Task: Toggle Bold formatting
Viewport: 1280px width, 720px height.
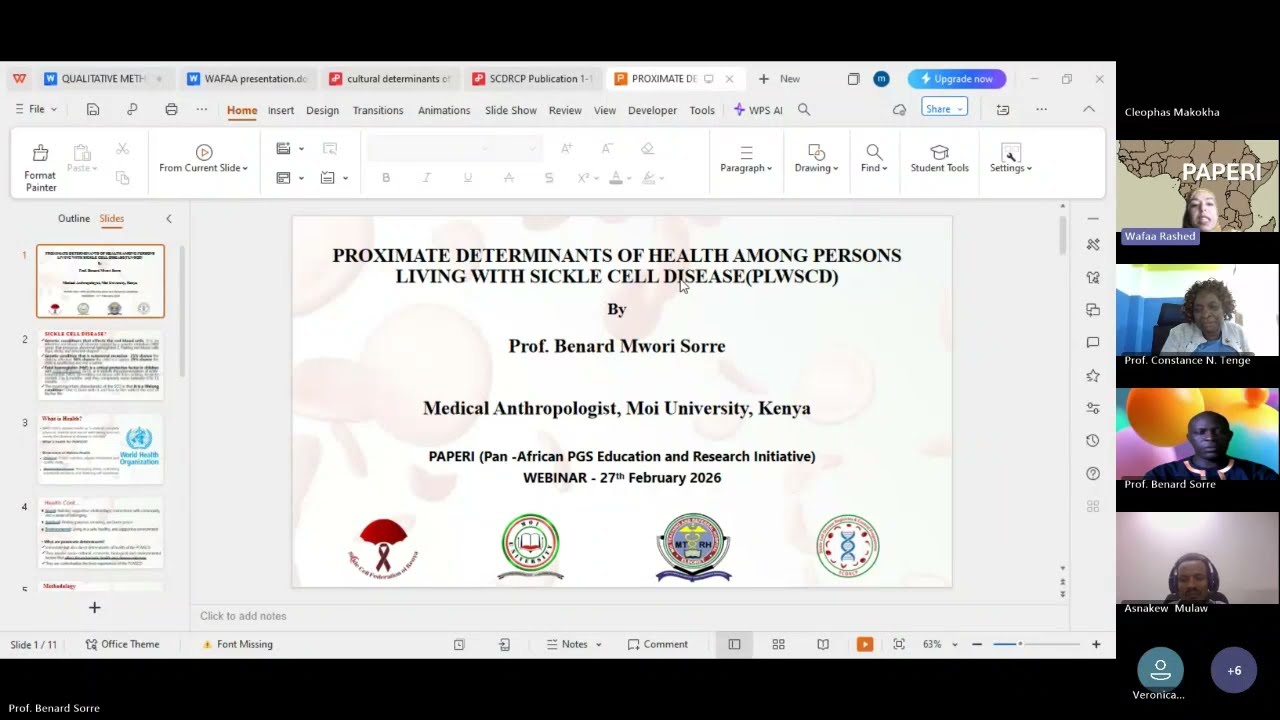Action: [x=386, y=178]
